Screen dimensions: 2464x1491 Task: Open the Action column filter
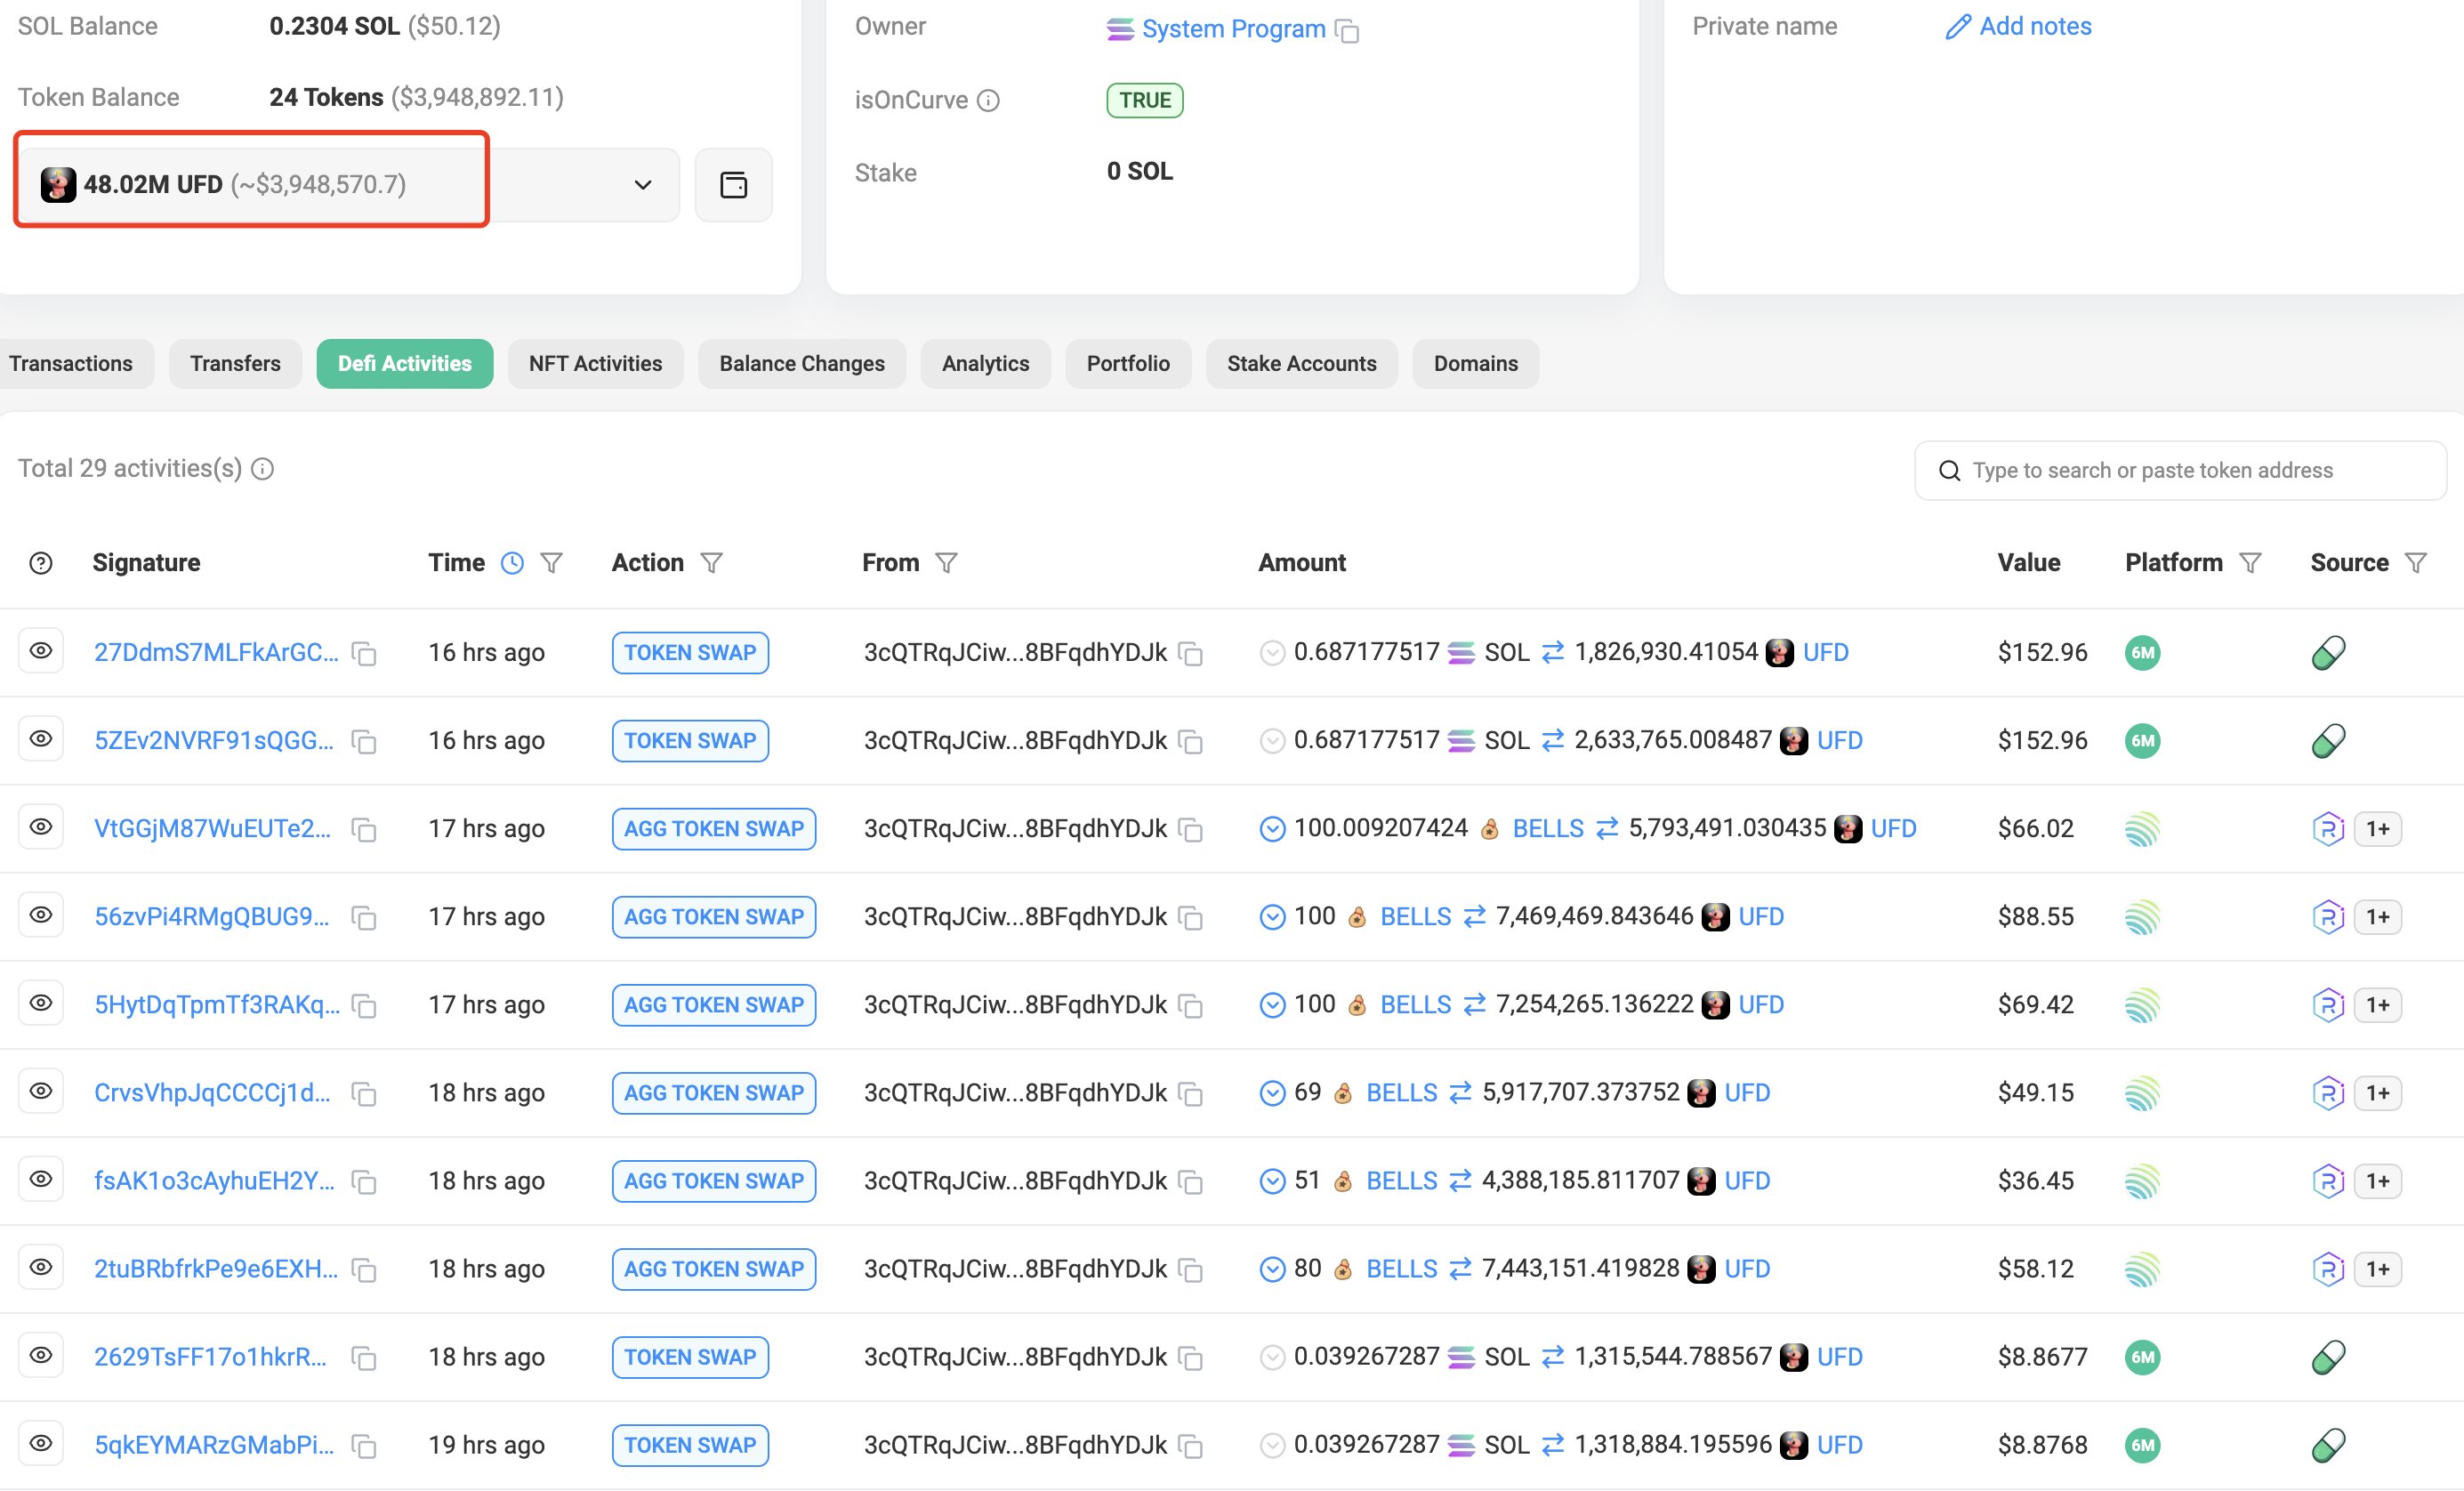pos(711,563)
